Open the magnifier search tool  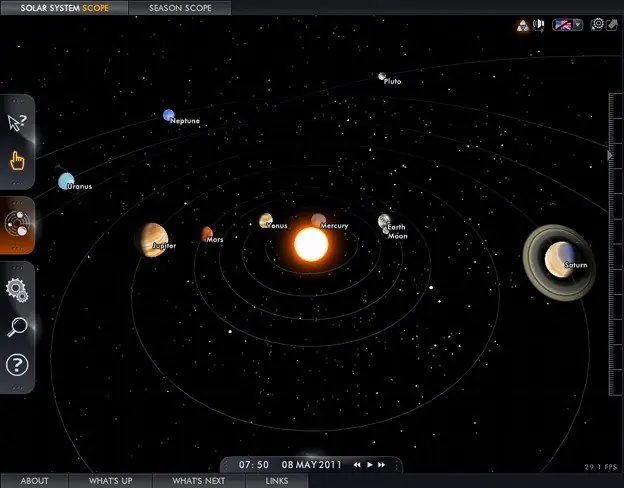coord(17,327)
